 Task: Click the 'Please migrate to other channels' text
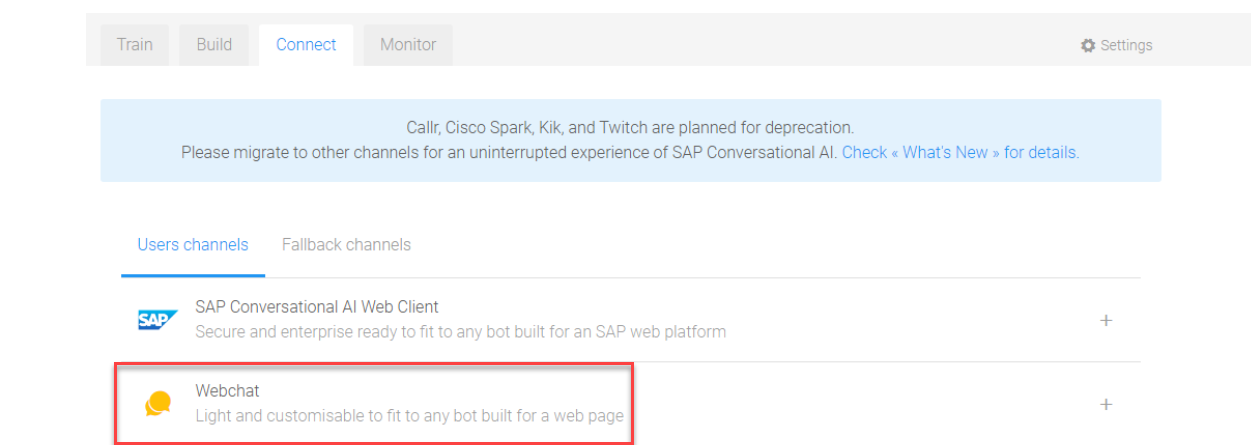(x=510, y=153)
